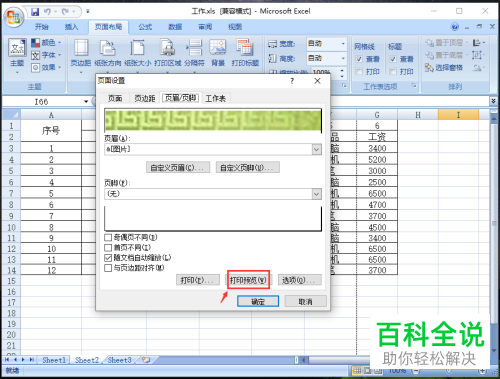Image resolution: width=500 pixels, height=379 pixels.
Task: Open the Data (数据) ribbon tab
Action: tap(175, 27)
